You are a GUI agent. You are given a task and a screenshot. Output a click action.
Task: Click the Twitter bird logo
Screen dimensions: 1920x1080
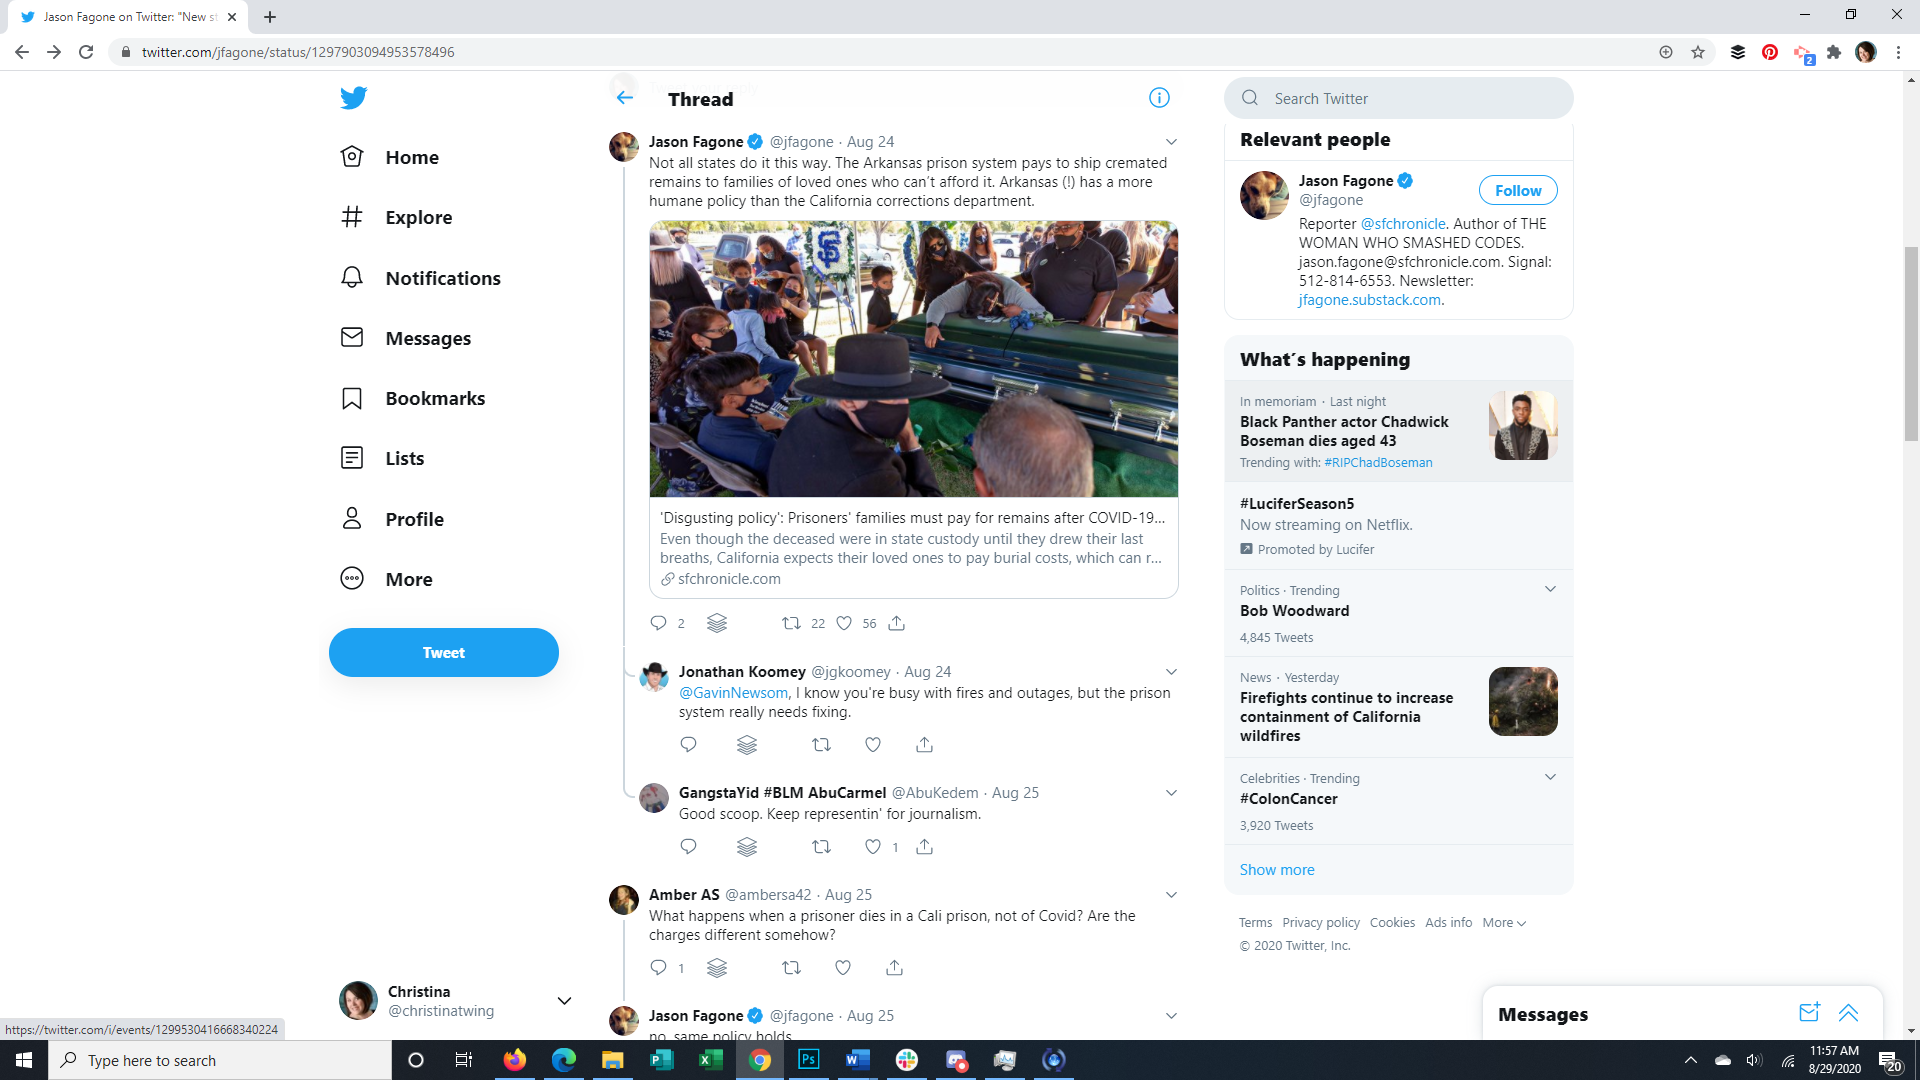[x=353, y=98]
